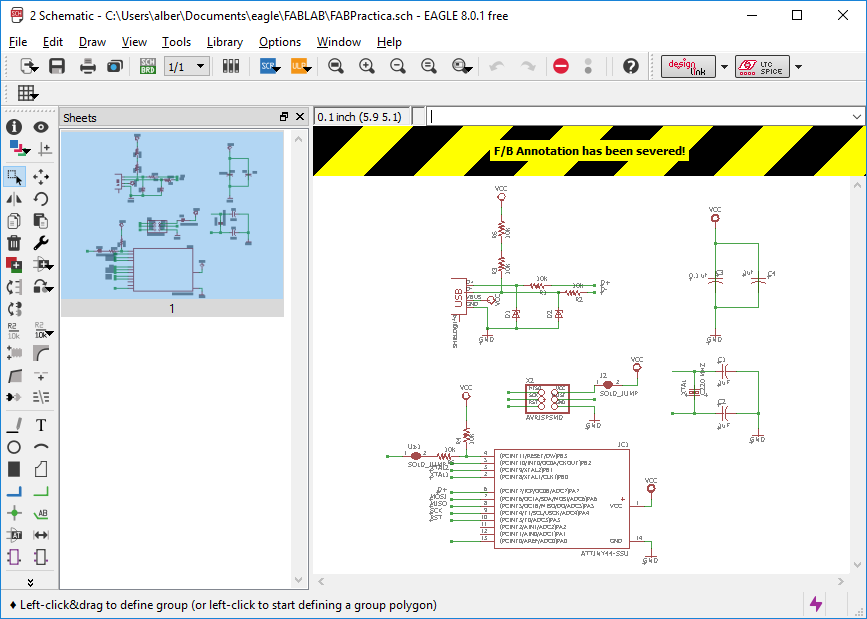This screenshot has height=619, width=867.
Task: Click the Print icon in toolbar
Action: point(88,66)
